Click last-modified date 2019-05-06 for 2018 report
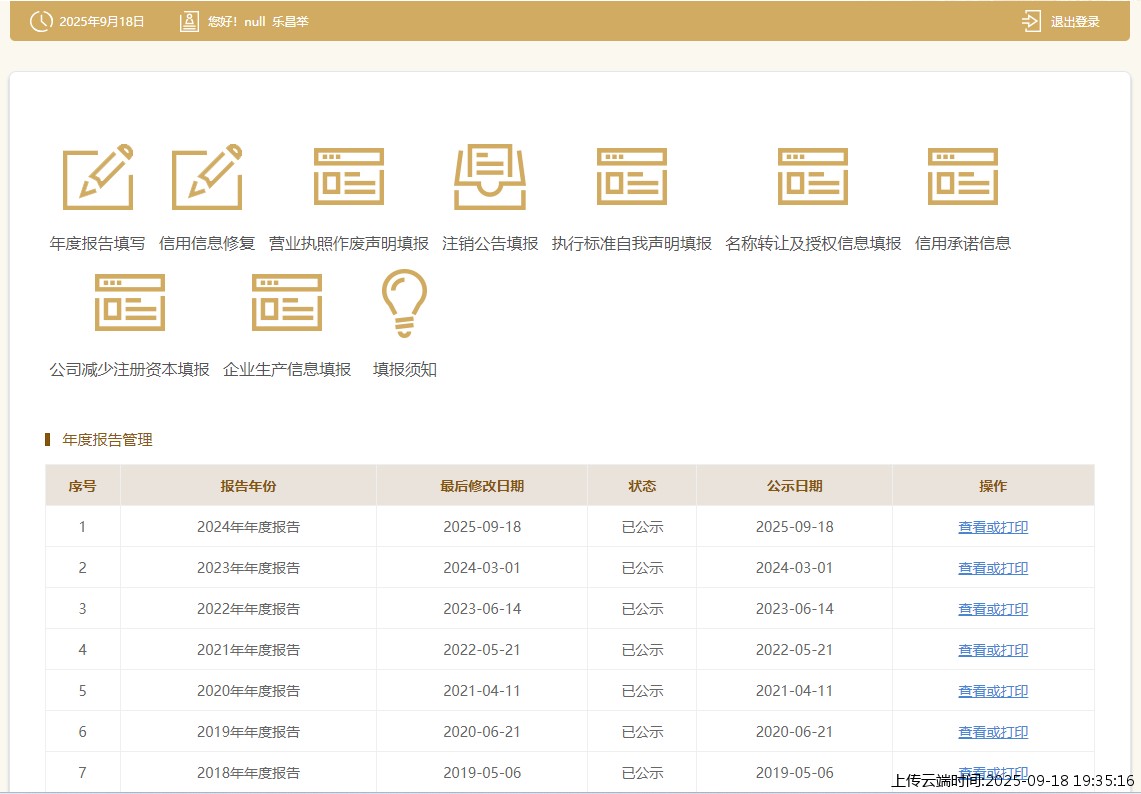This screenshot has height=794, width=1141. 482,773
